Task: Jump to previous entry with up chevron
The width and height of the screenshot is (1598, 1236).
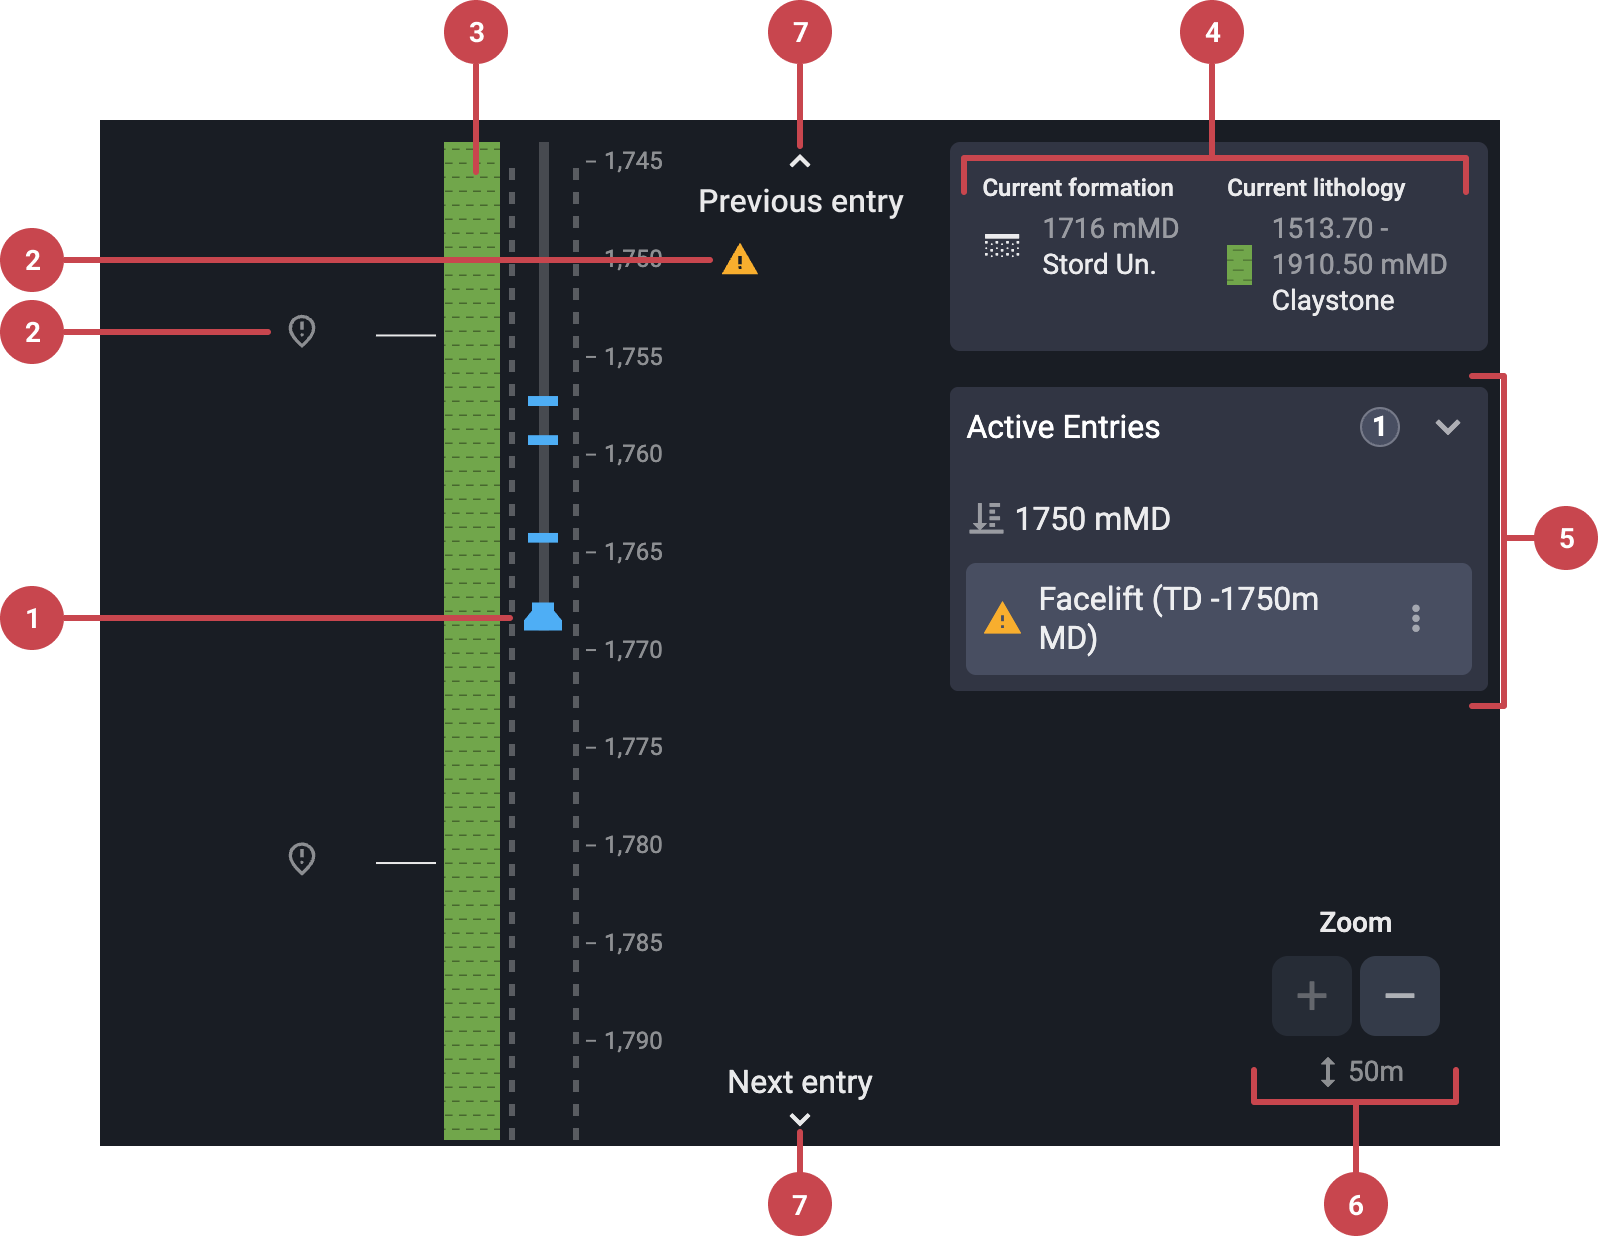Action: [x=800, y=162]
